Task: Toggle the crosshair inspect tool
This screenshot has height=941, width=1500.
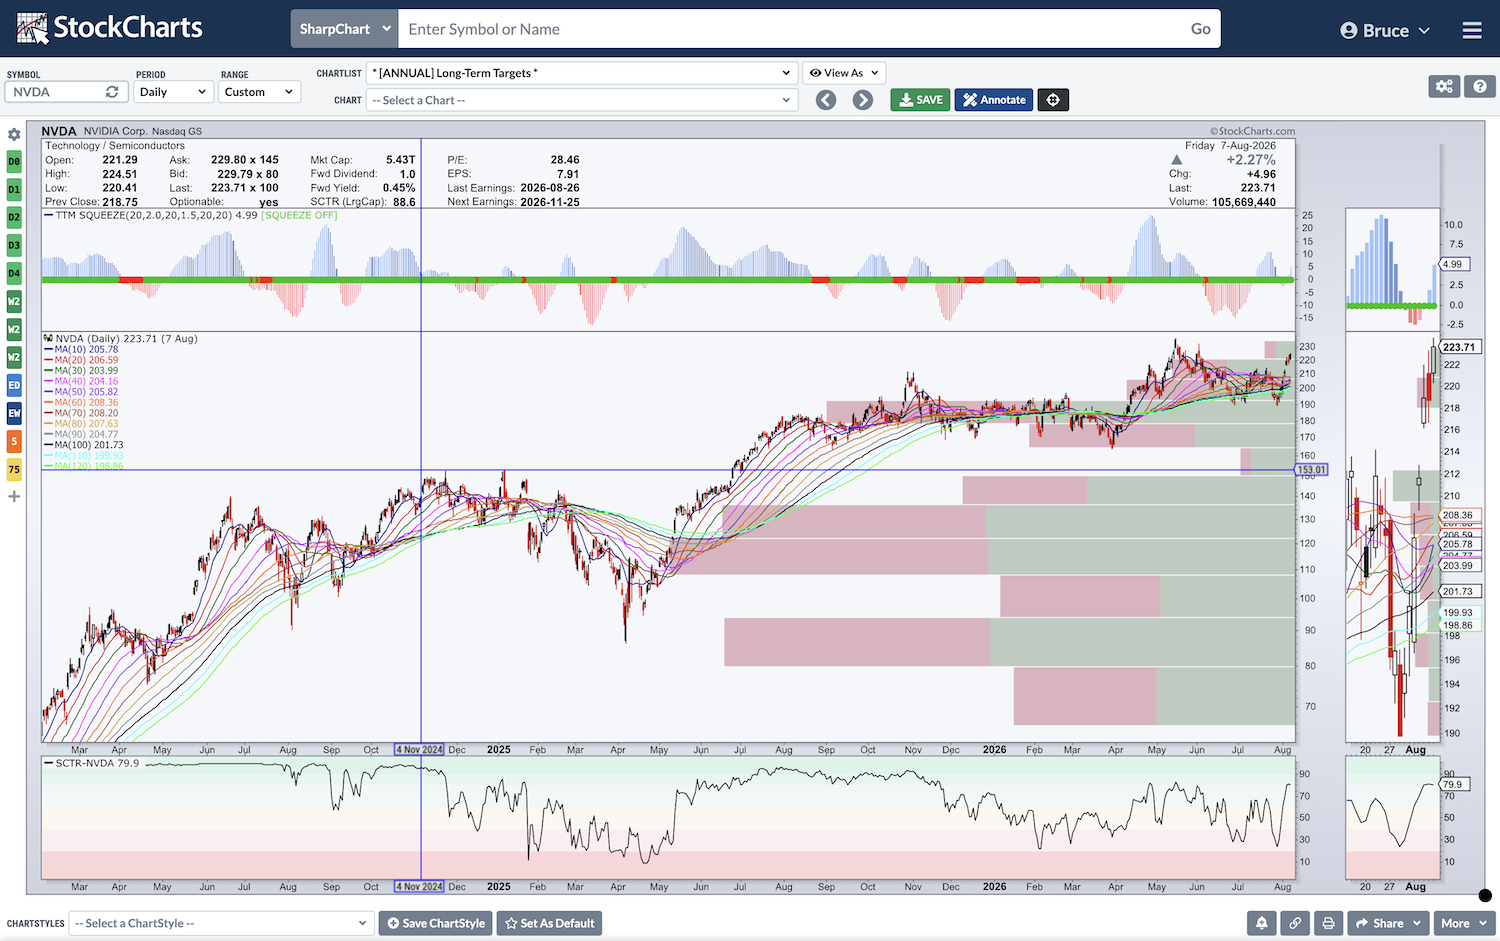Action: (1053, 100)
